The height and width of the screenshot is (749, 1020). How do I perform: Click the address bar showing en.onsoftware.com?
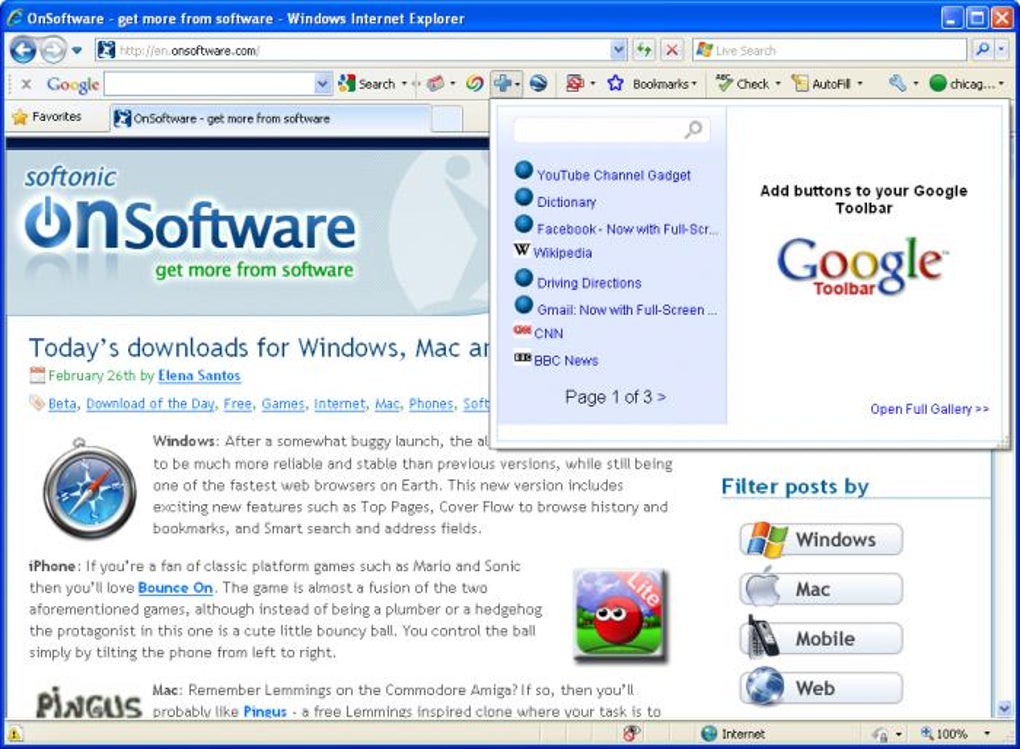coord(355,50)
